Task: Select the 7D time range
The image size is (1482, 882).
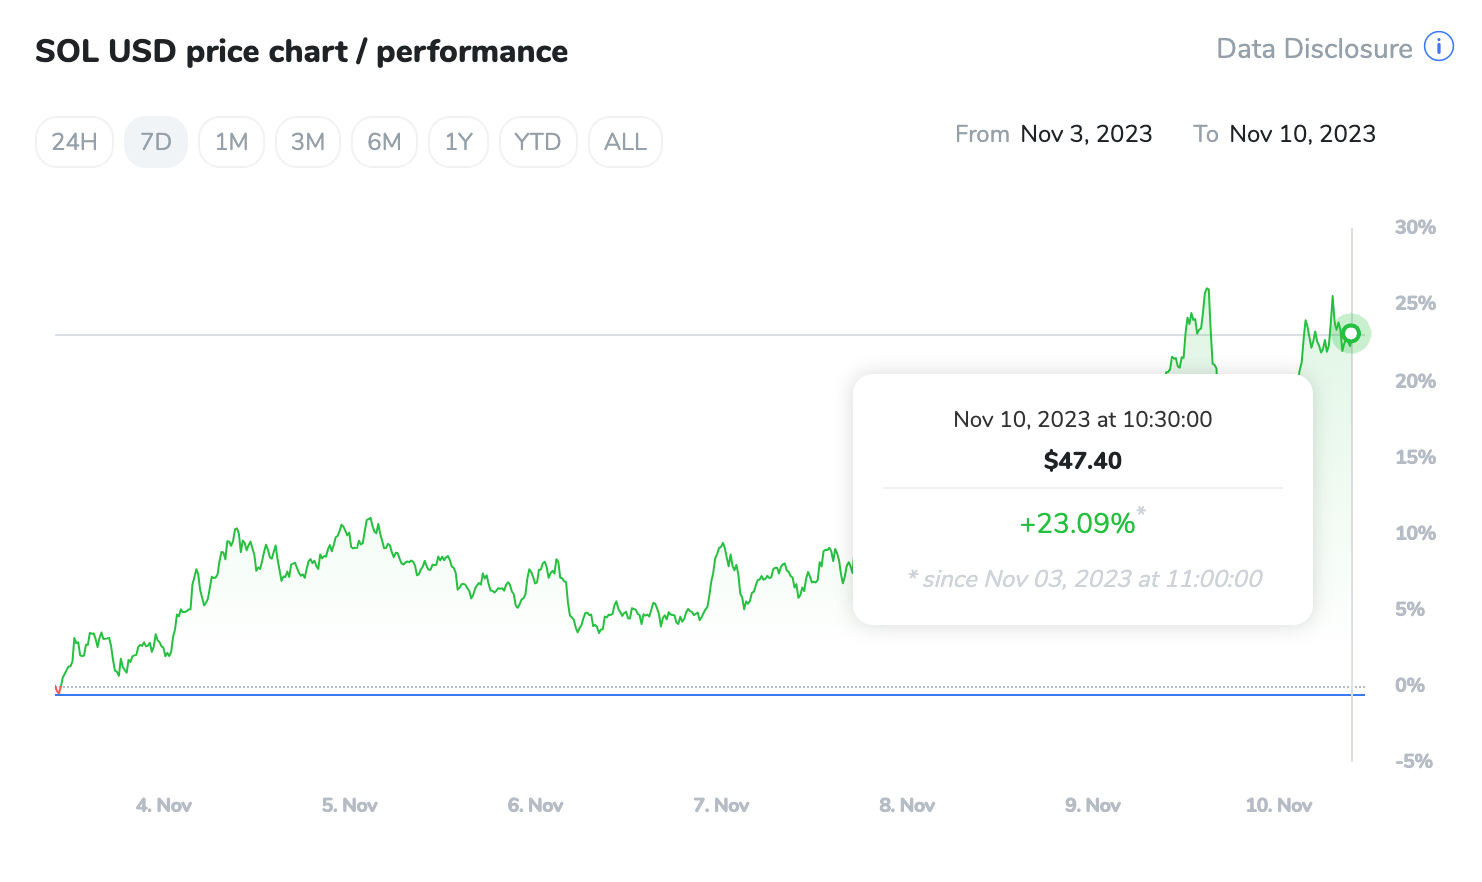Action: pos(156,142)
